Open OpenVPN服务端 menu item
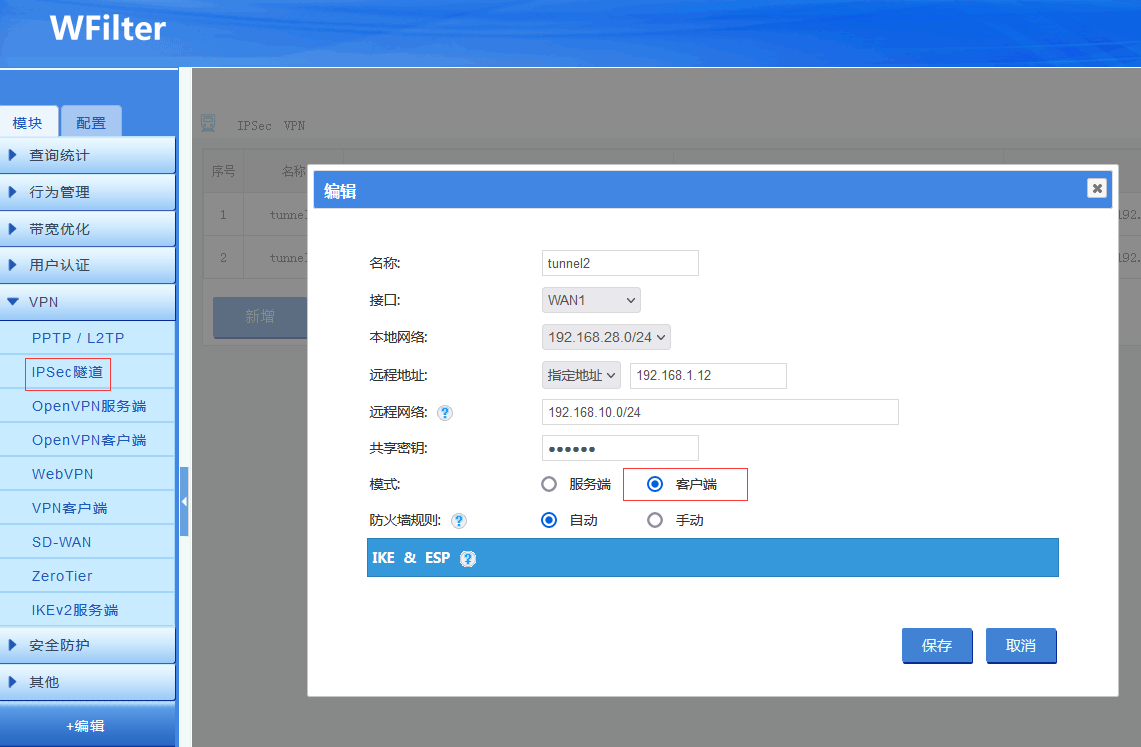Viewport: 1141px width, 747px height. tap(89, 406)
